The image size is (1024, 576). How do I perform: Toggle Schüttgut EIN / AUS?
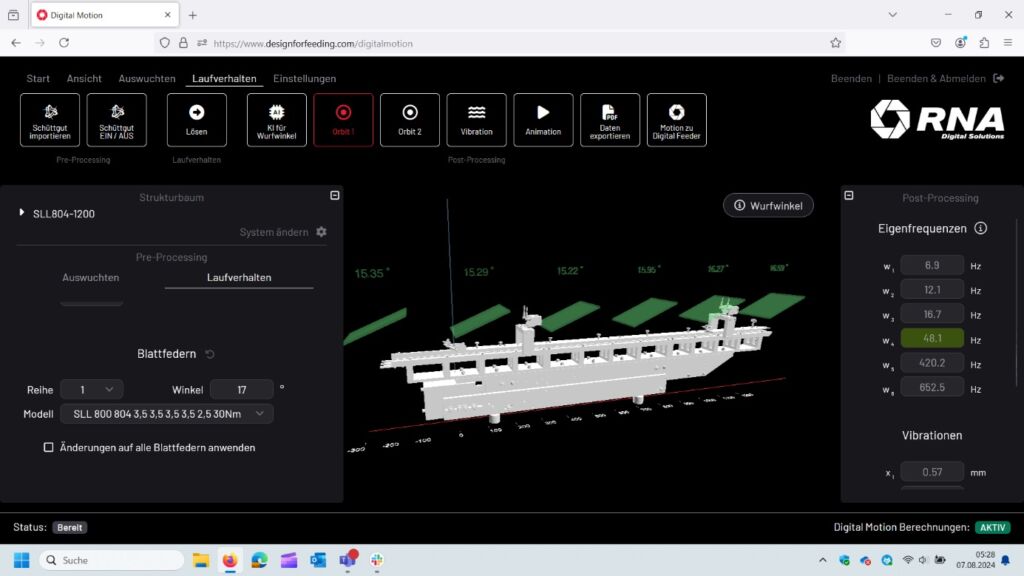116,120
